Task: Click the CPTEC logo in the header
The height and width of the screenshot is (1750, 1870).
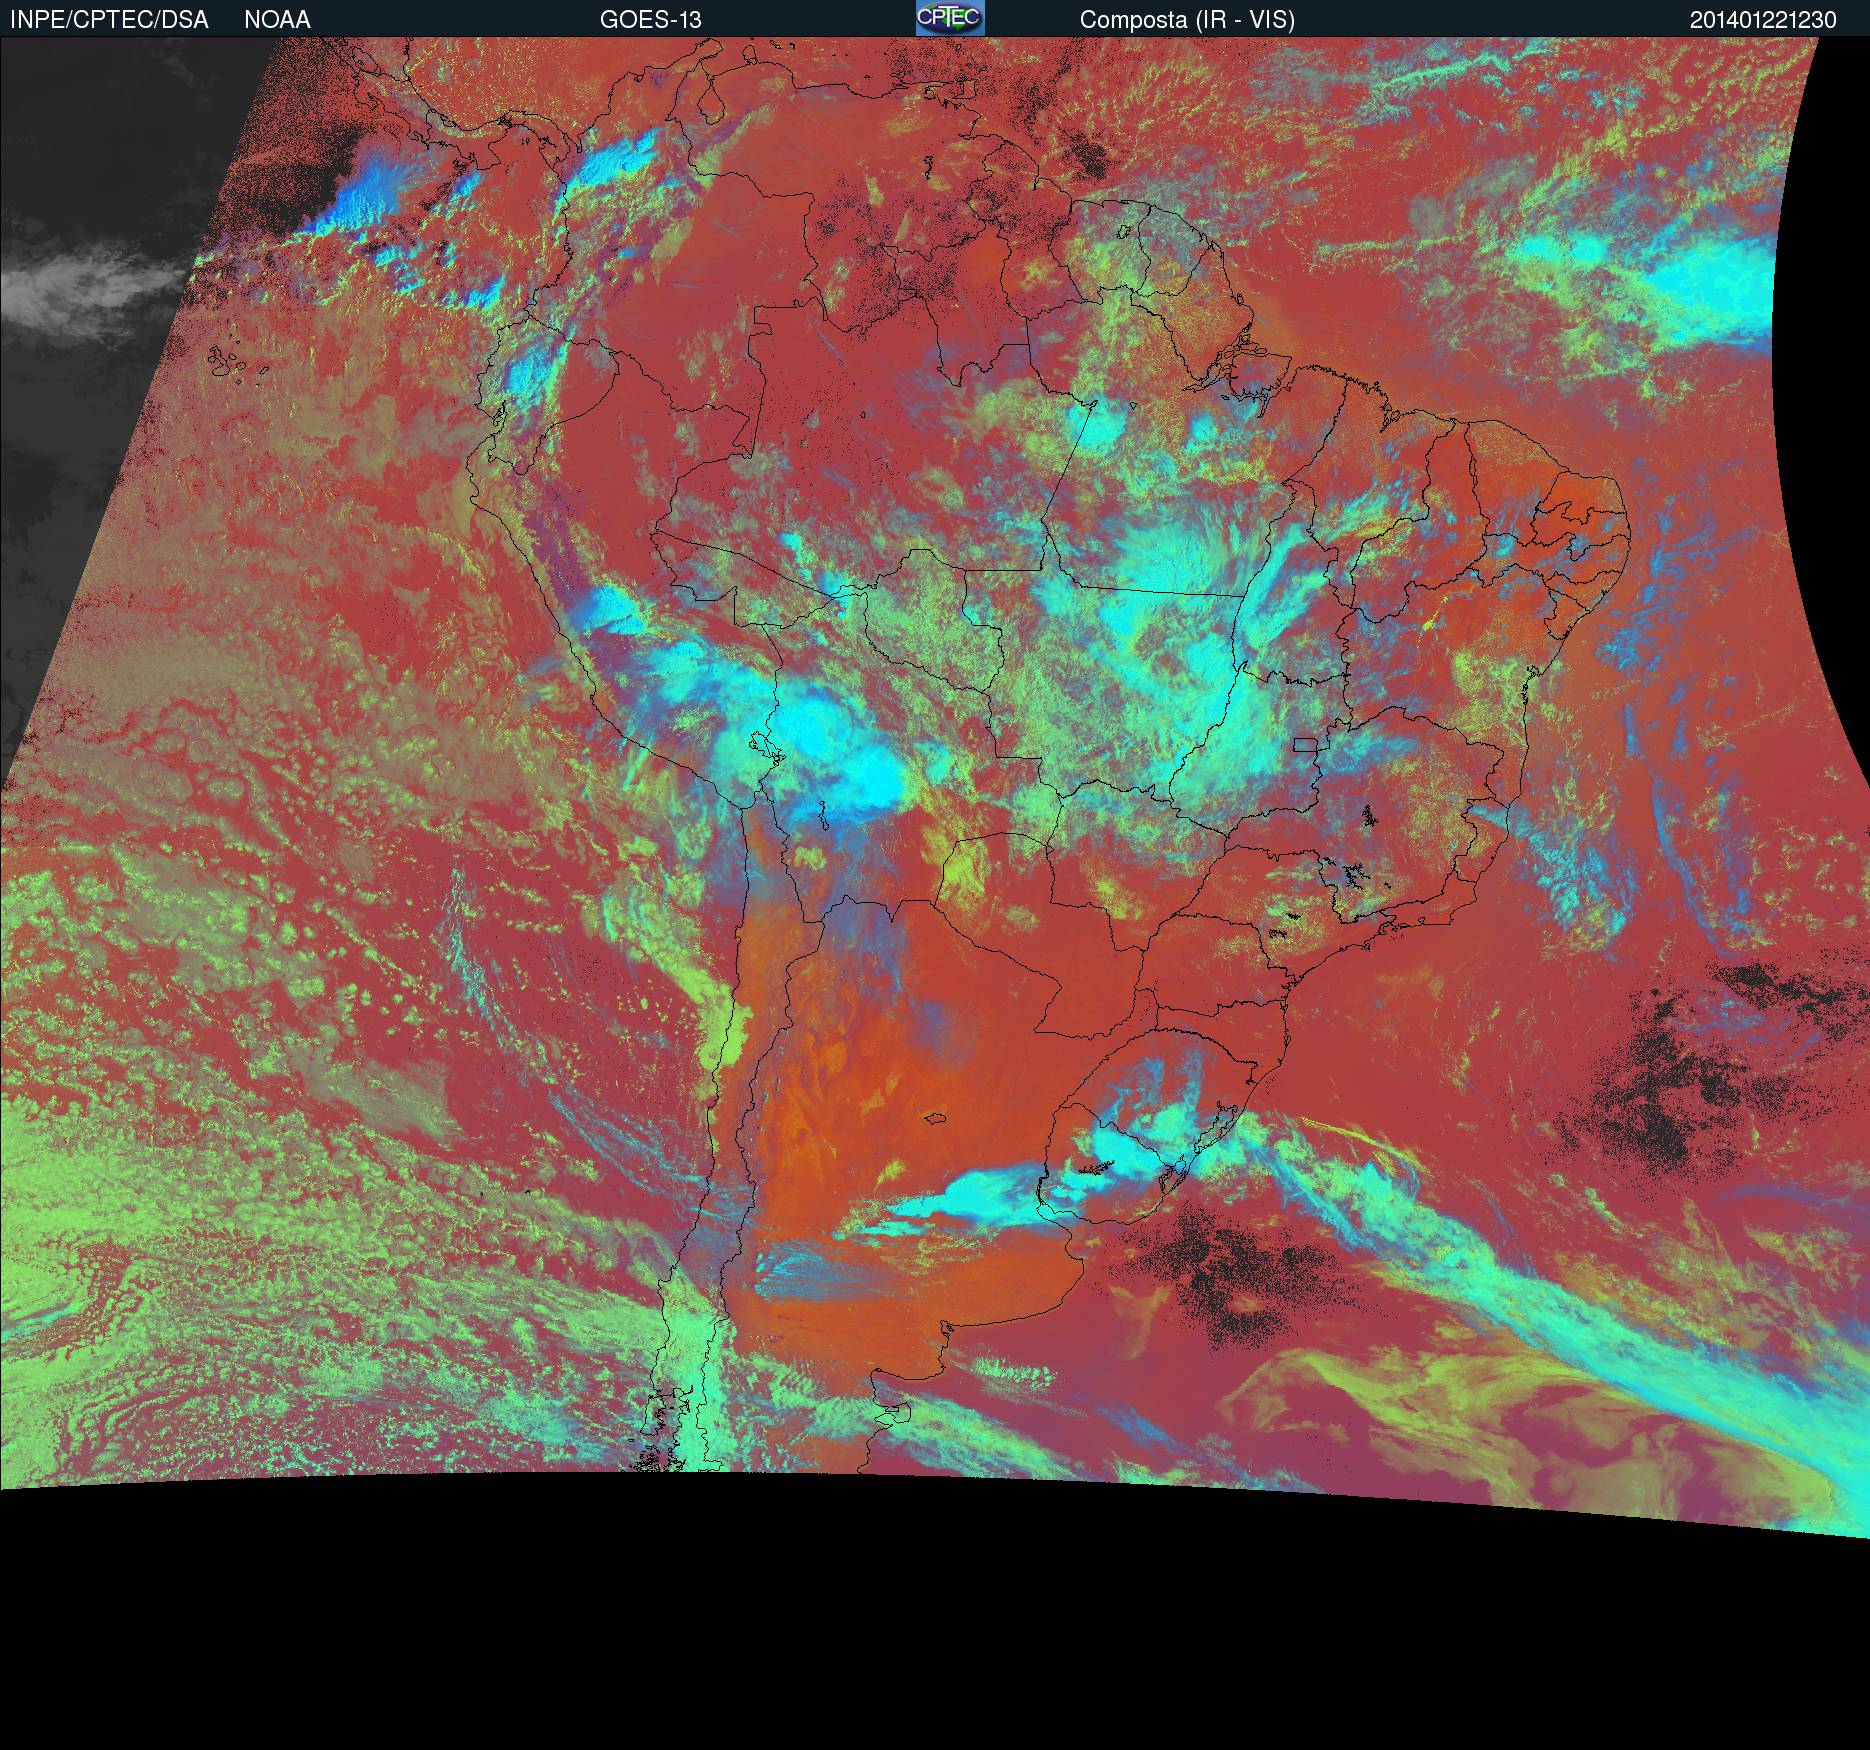Action: click(950, 18)
